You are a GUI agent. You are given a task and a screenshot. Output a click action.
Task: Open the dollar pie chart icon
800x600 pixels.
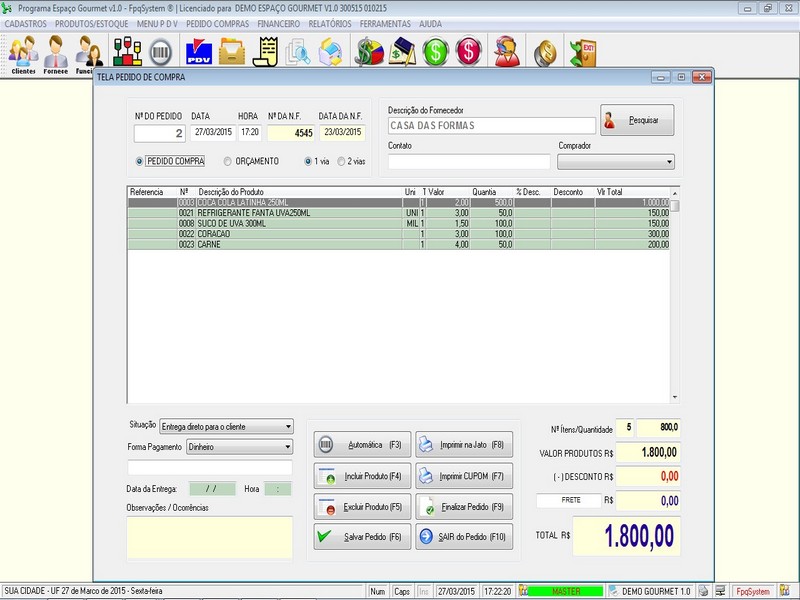pyautogui.click(x=369, y=52)
